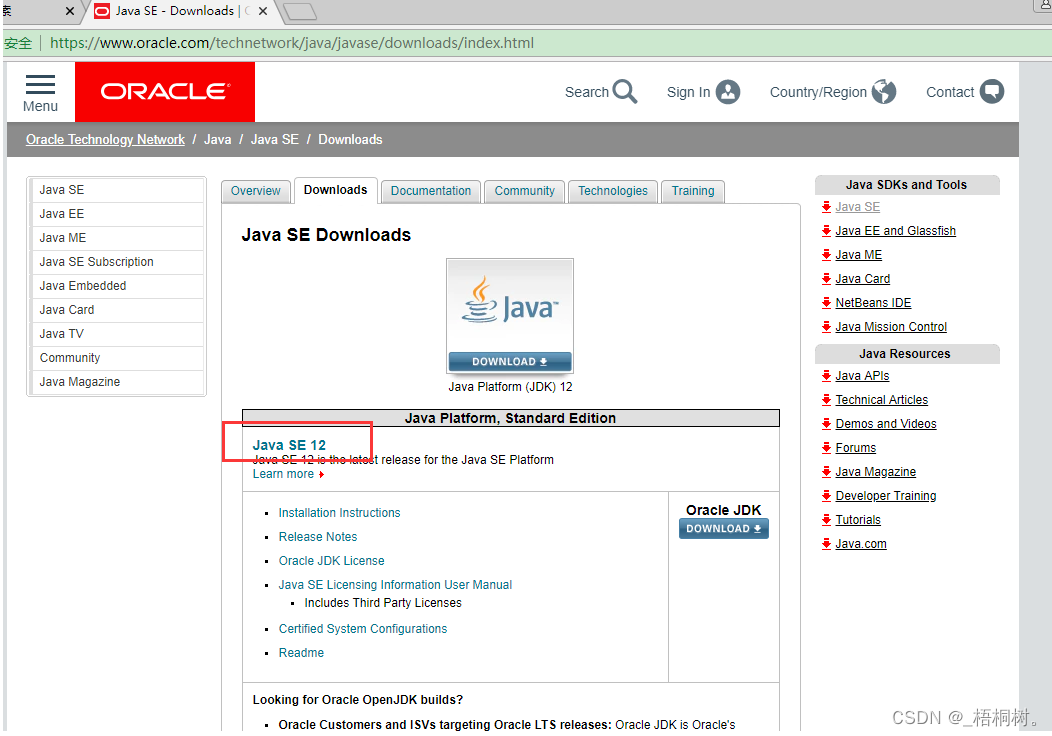The image size is (1052, 736).
Task: Open the Readme link
Action: (301, 653)
